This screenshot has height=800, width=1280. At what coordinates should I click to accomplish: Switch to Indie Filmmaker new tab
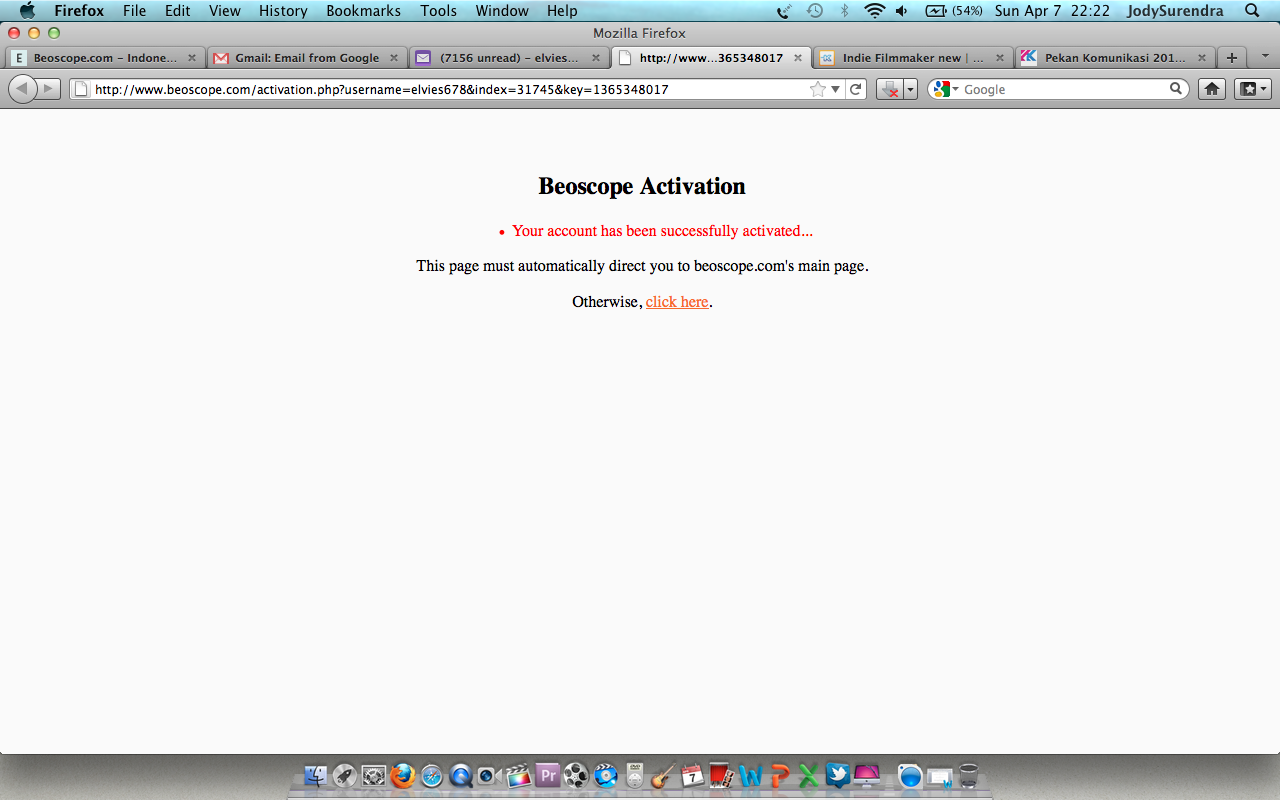click(912, 58)
